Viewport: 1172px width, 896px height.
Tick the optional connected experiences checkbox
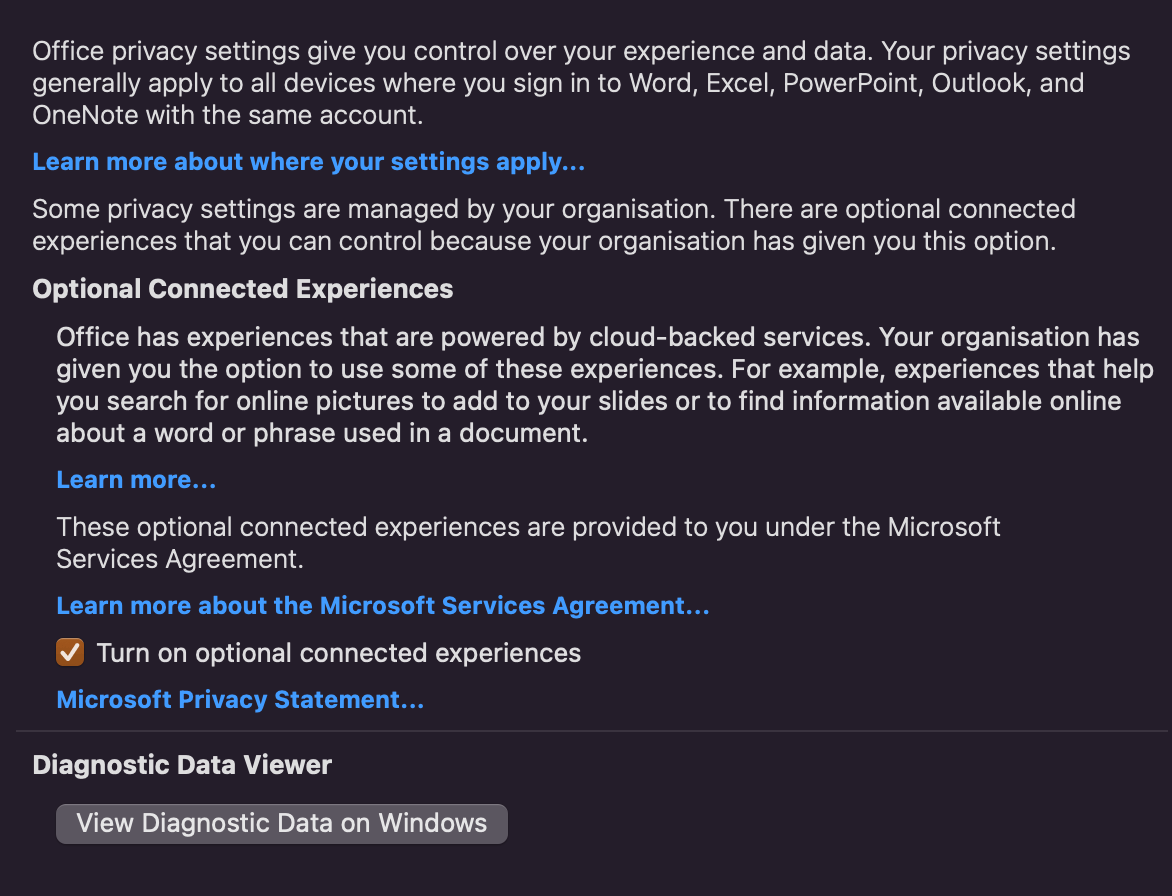[x=70, y=653]
